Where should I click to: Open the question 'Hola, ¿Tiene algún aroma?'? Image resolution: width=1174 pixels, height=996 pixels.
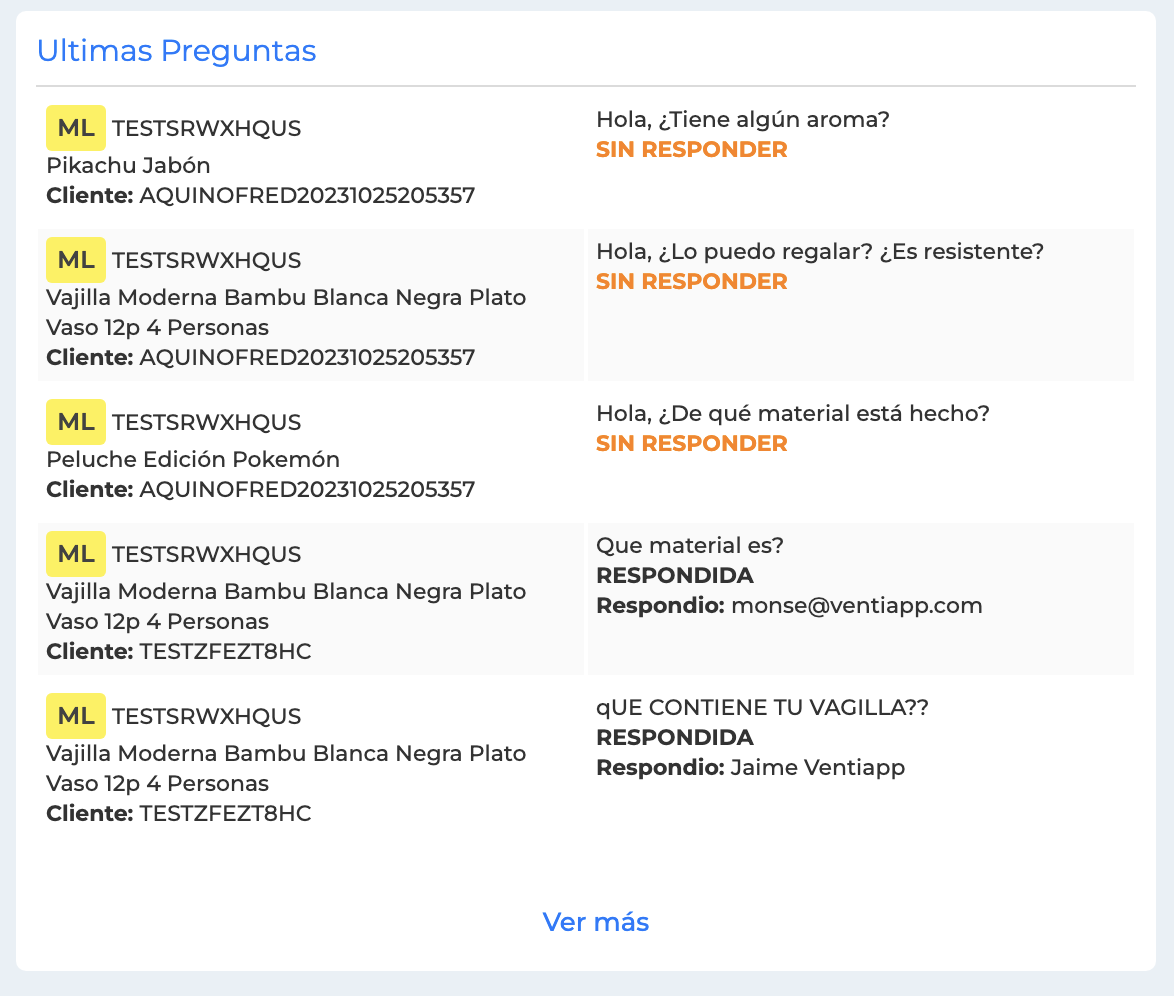[743, 120]
